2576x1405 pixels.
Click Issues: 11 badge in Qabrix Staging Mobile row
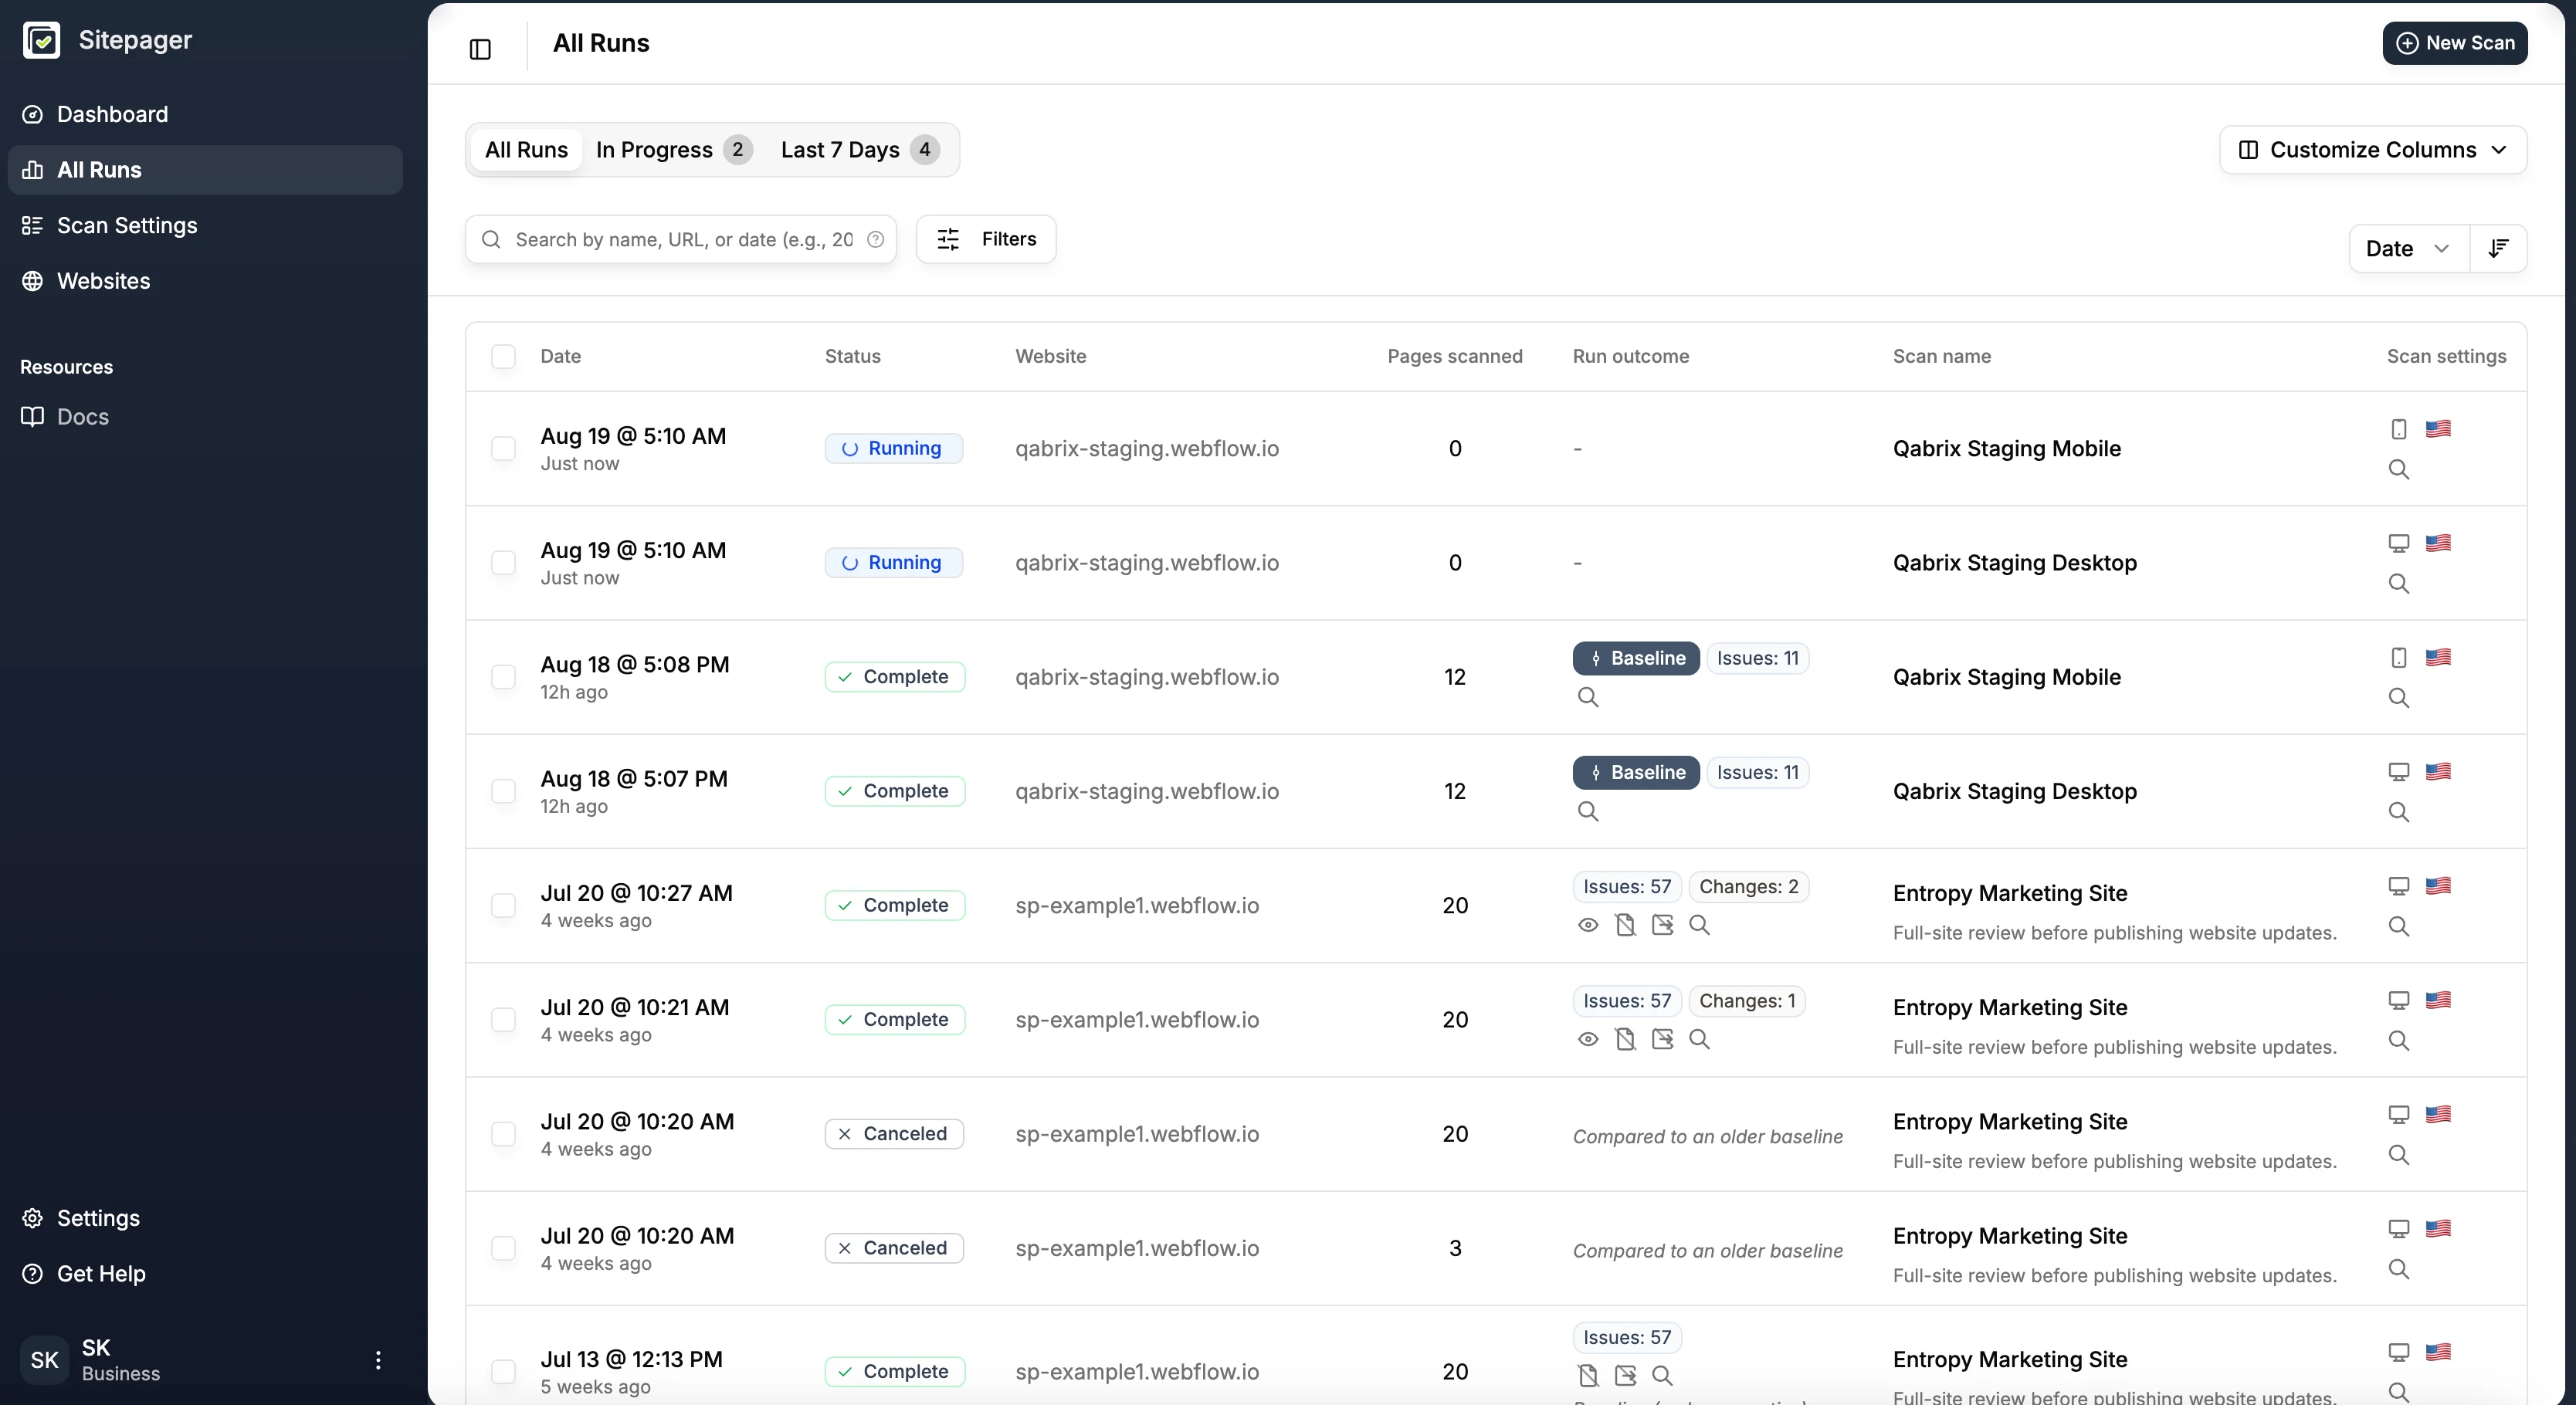point(1758,658)
